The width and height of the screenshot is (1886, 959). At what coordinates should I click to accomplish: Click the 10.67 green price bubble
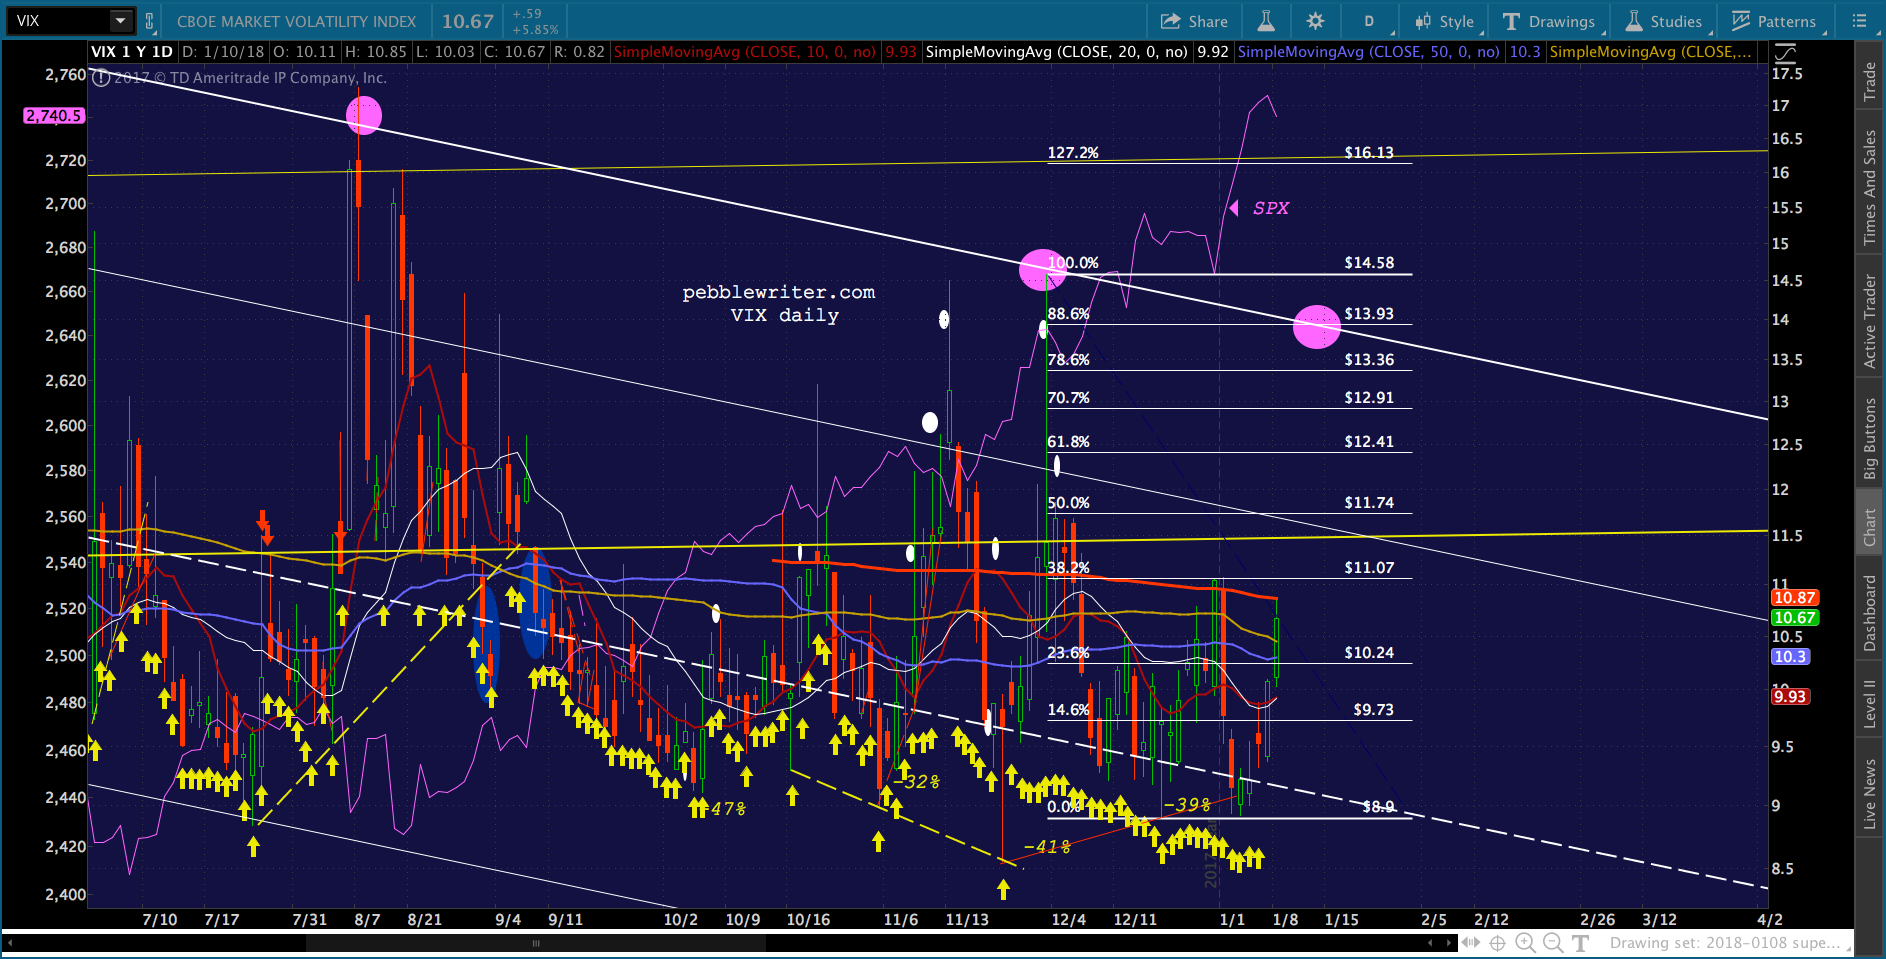[1795, 618]
